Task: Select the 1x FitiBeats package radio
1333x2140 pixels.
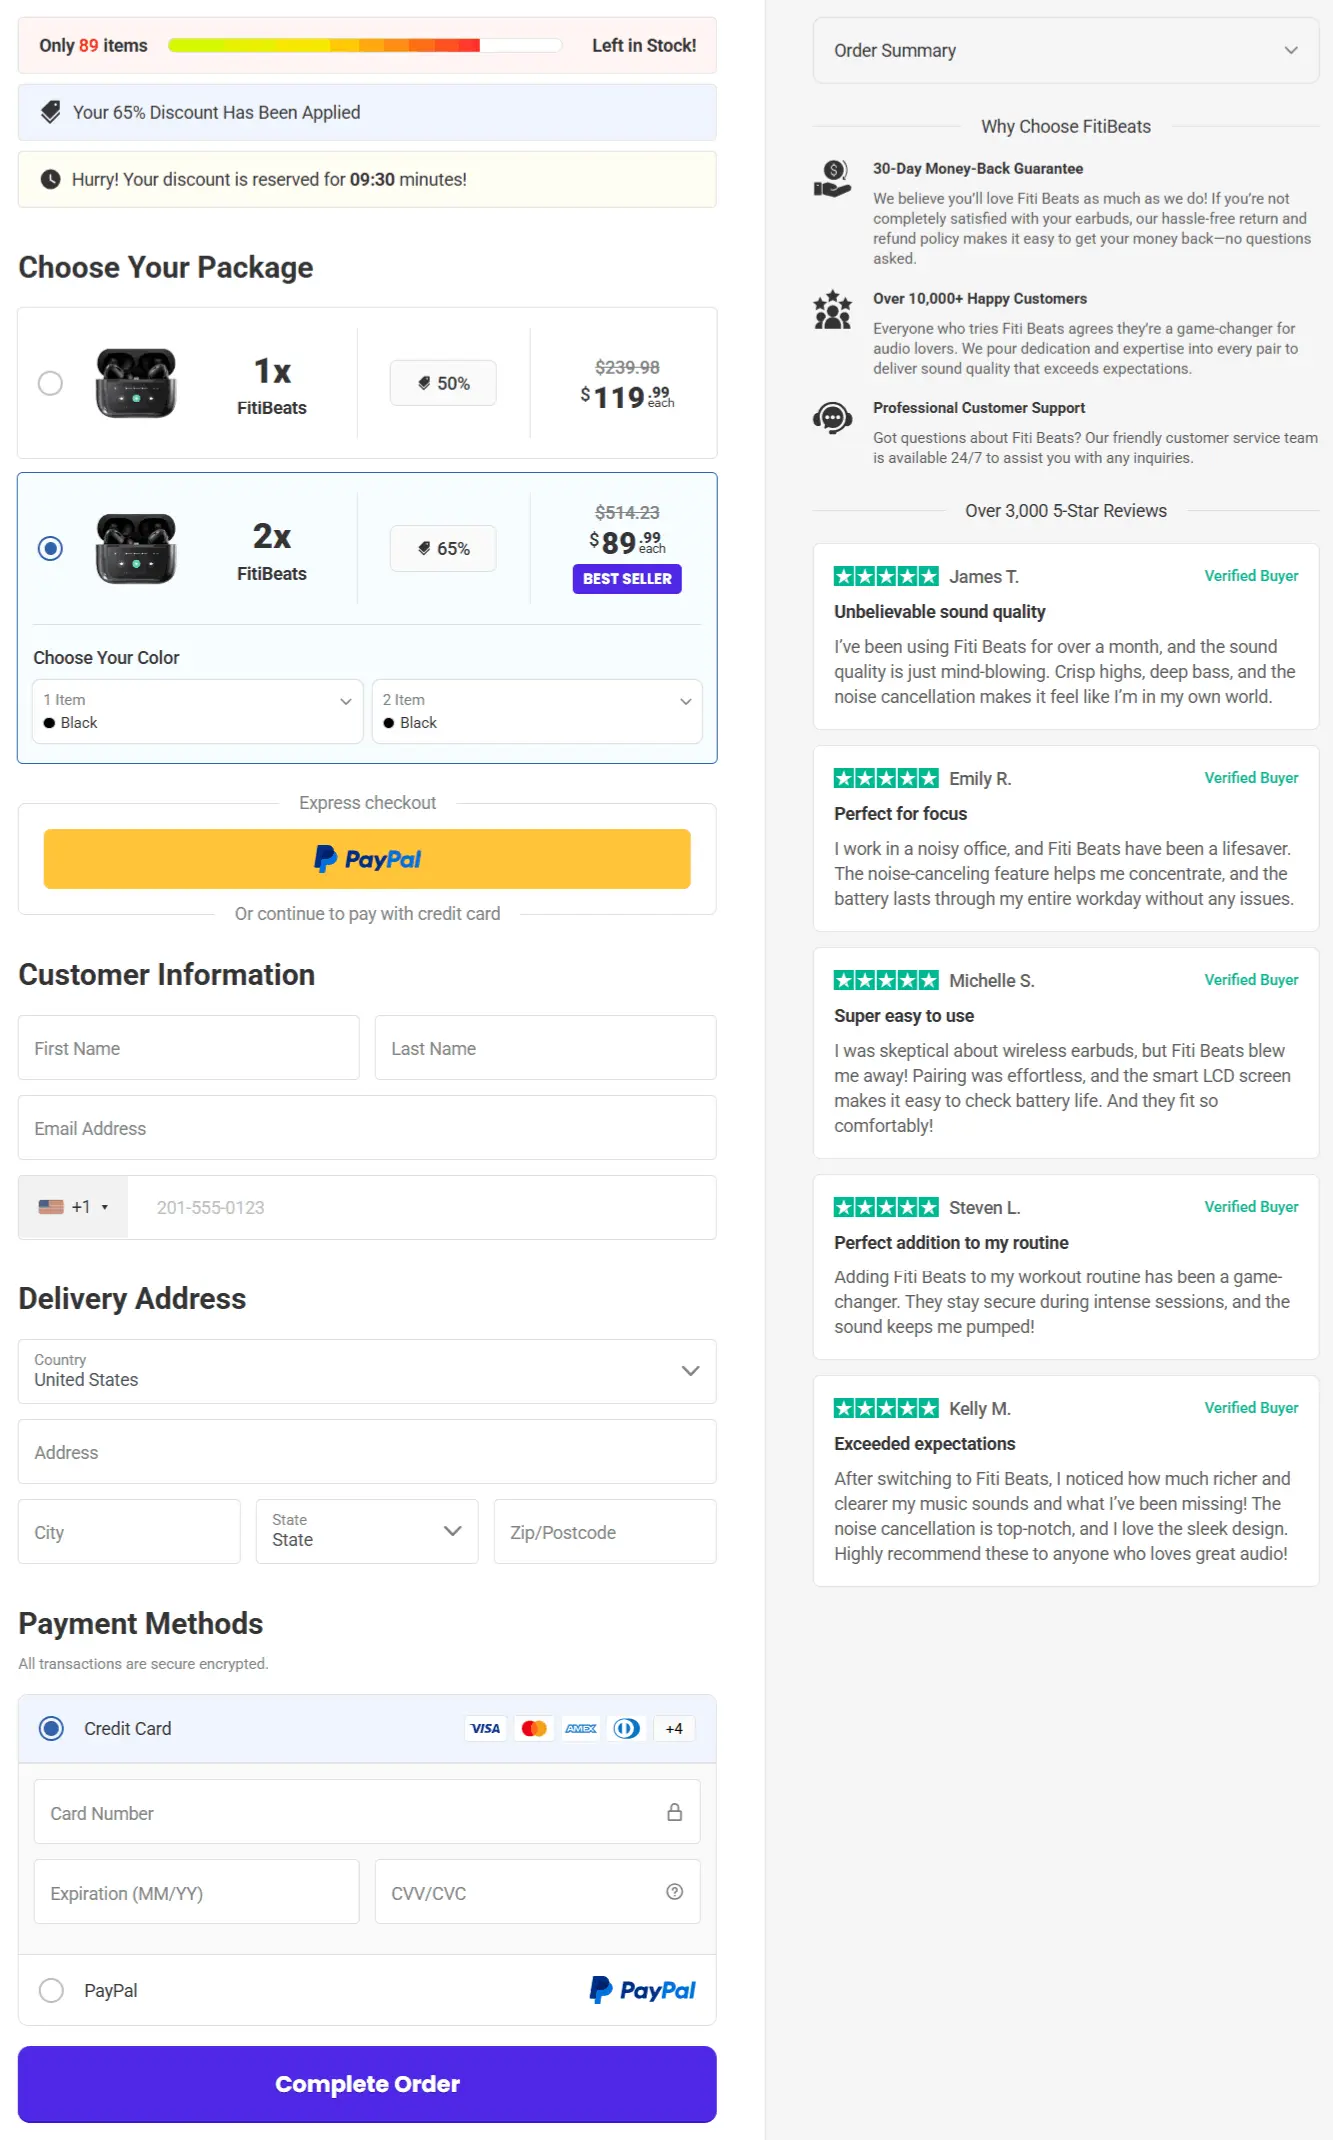Action: (50, 383)
